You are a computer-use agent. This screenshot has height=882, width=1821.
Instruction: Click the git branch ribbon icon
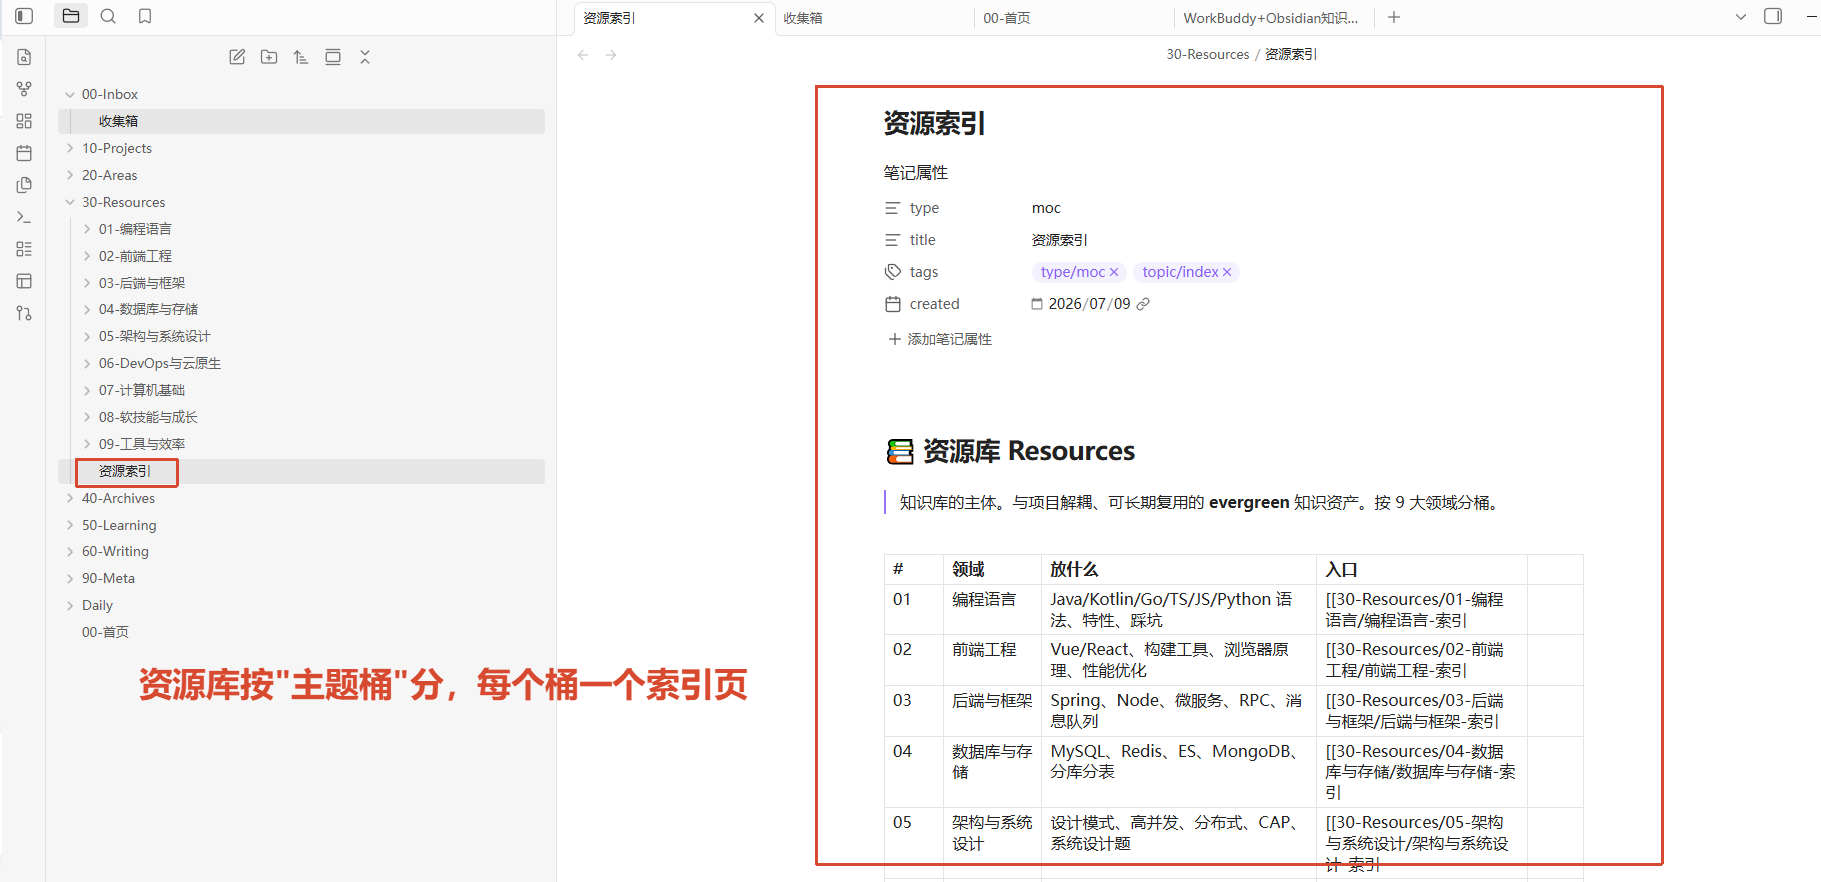[24, 313]
